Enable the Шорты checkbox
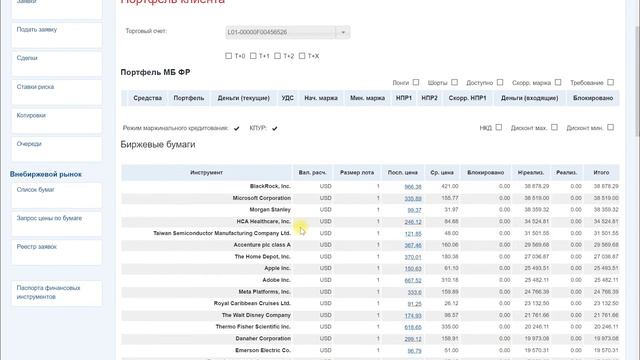The width and height of the screenshot is (640, 360). click(x=455, y=82)
